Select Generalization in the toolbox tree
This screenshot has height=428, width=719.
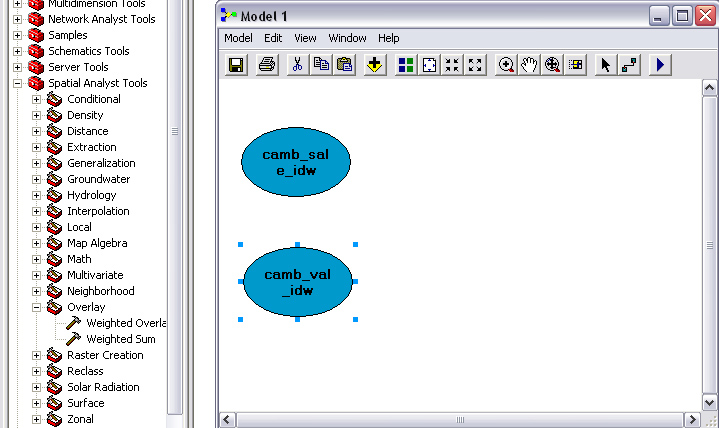tap(101, 163)
